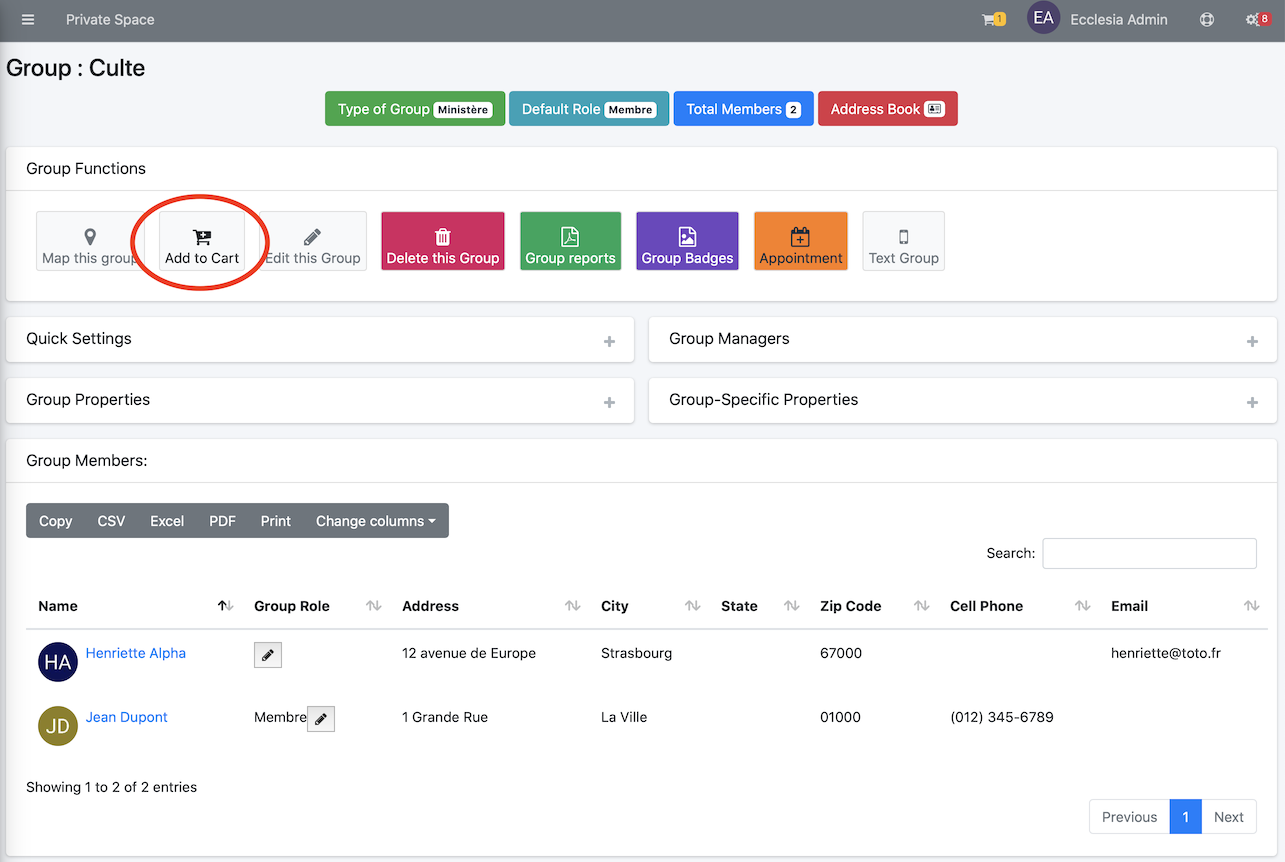Screen dimensions: 1285x862
Task: Click Edit this Group button
Action: (313, 241)
